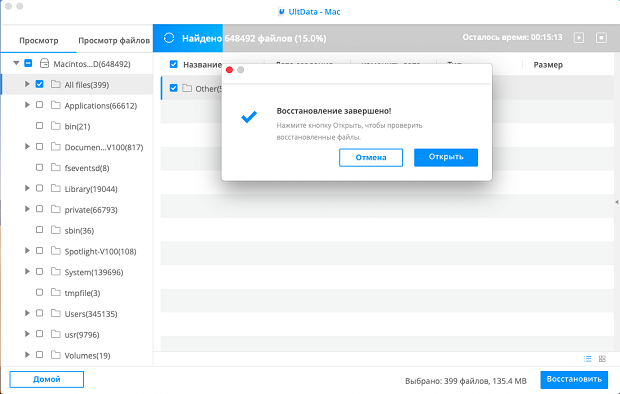Resume scan with the play button
Image resolution: width=620 pixels, height=394 pixels.
pyautogui.click(x=579, y=38)
